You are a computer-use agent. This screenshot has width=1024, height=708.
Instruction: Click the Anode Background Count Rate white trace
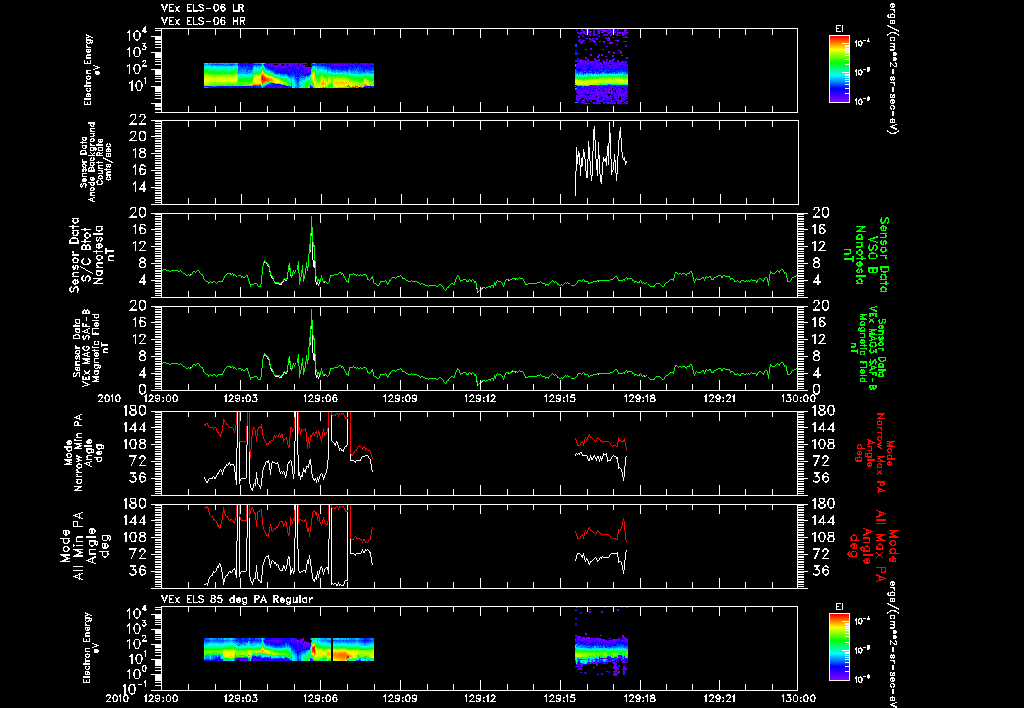(x=601, y=157)
